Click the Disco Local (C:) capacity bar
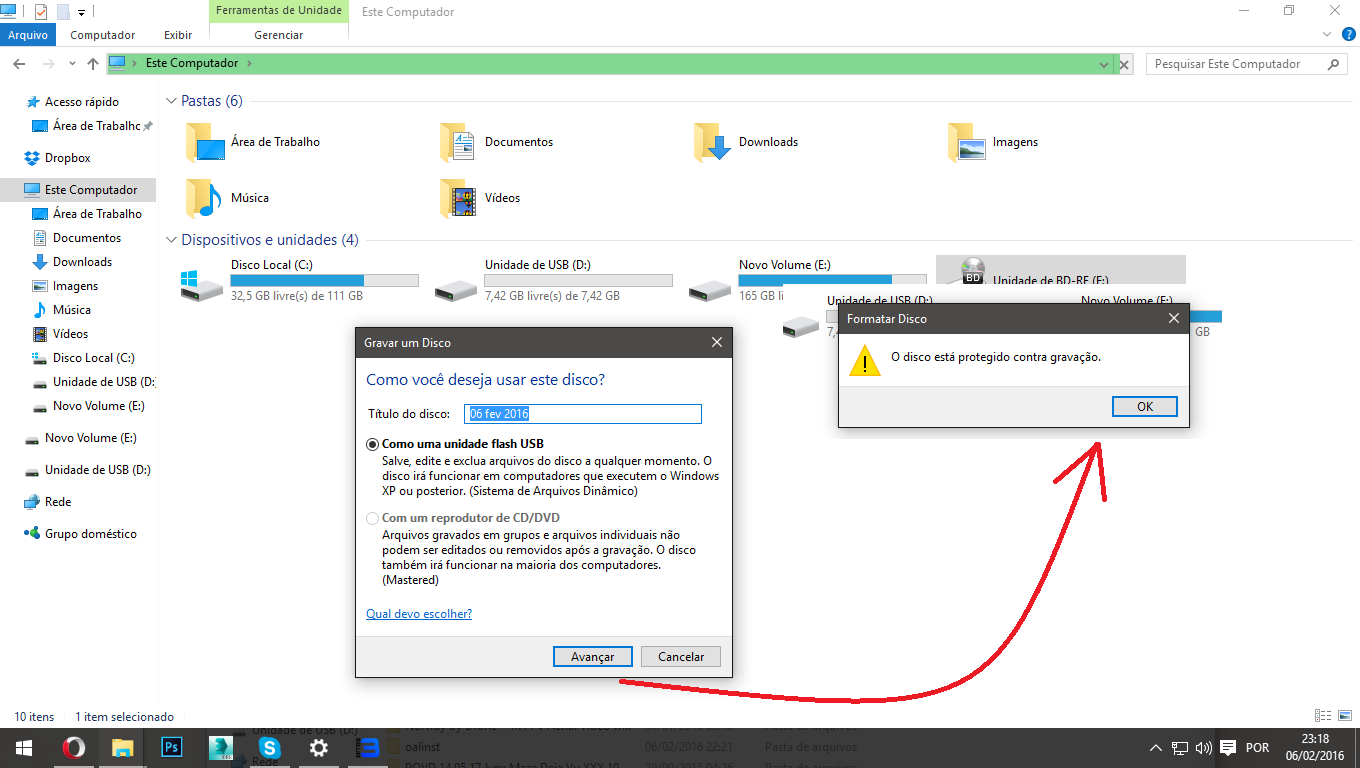Viewport: 1360px width, 768px height. (325, 281)
